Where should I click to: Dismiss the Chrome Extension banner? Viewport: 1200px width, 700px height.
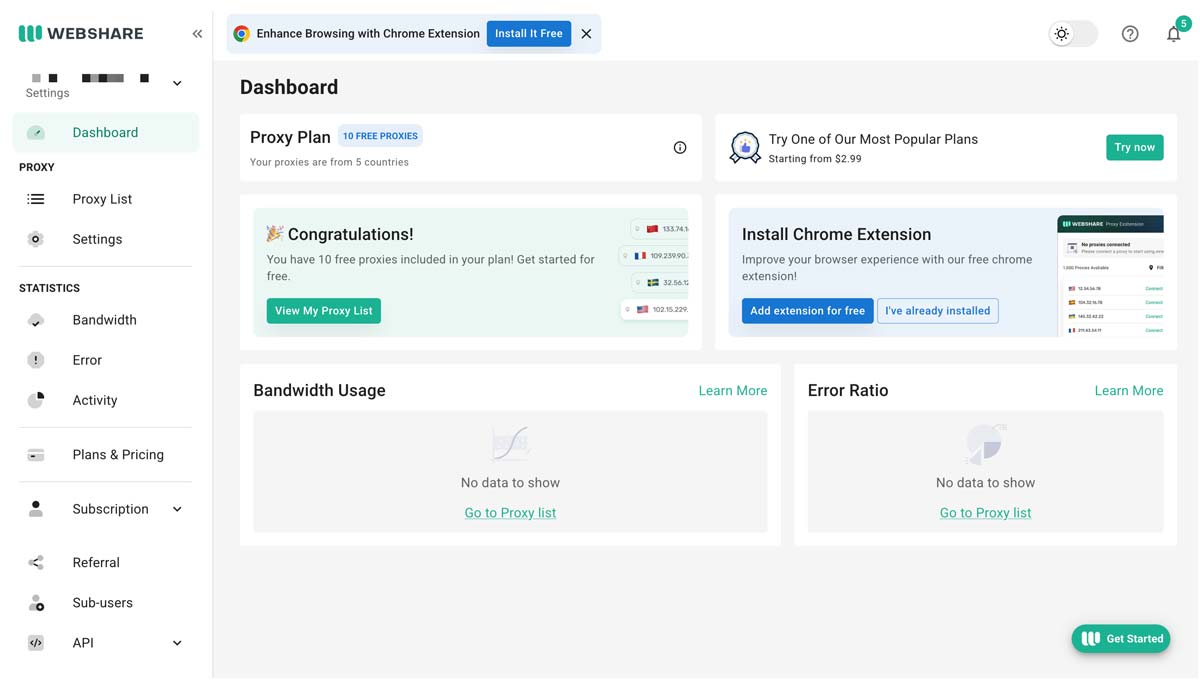click(x=586, y=34)
